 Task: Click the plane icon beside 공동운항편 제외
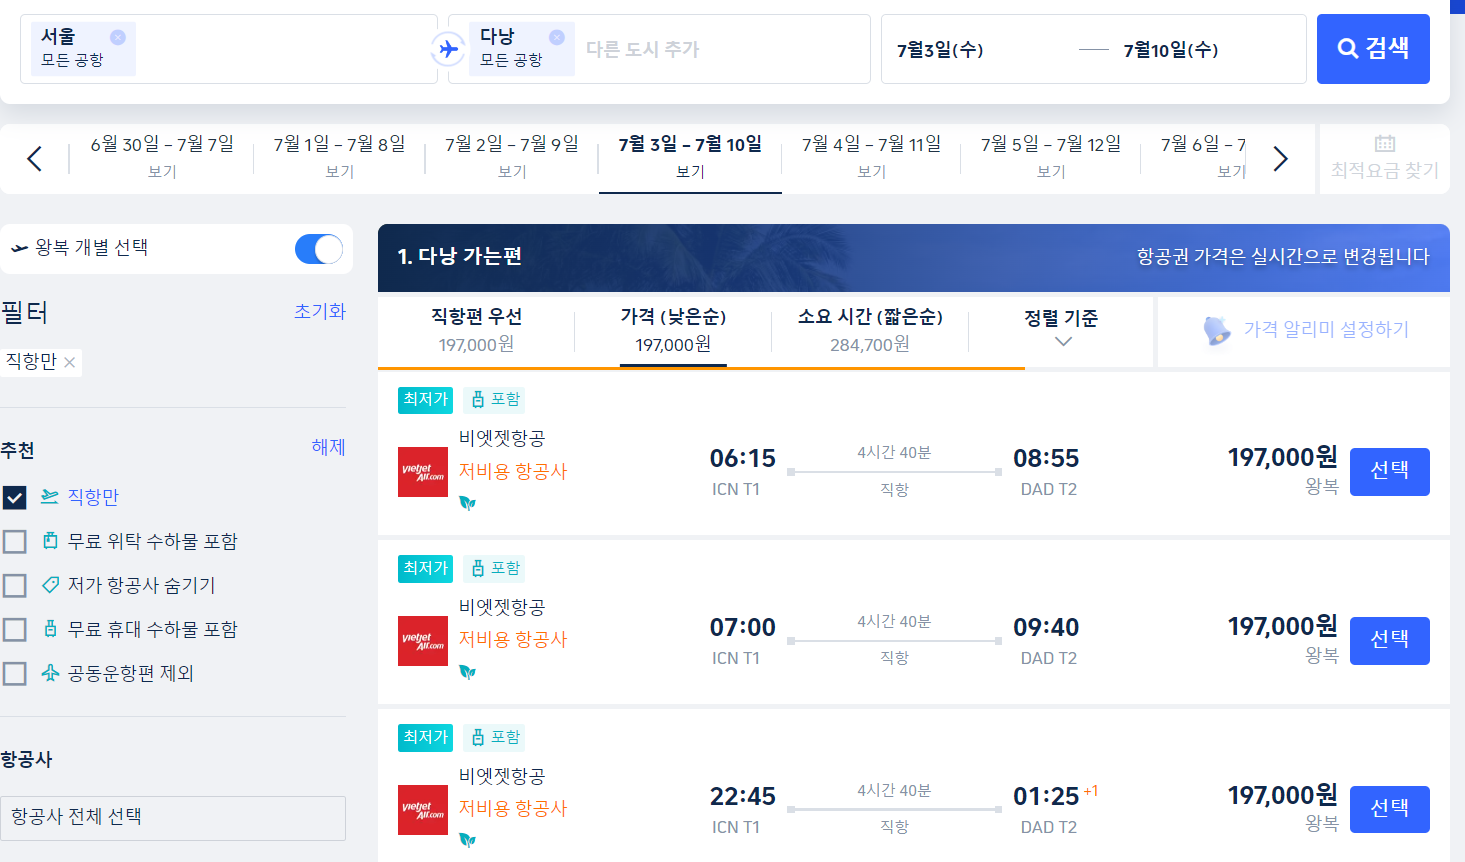pyautogui.click(x=50, y=672)
